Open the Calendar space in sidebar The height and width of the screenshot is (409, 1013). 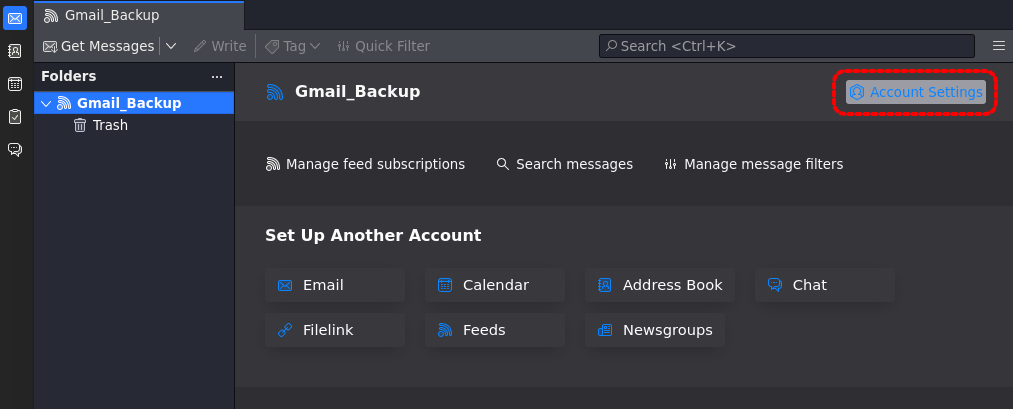tap(15, 84)
